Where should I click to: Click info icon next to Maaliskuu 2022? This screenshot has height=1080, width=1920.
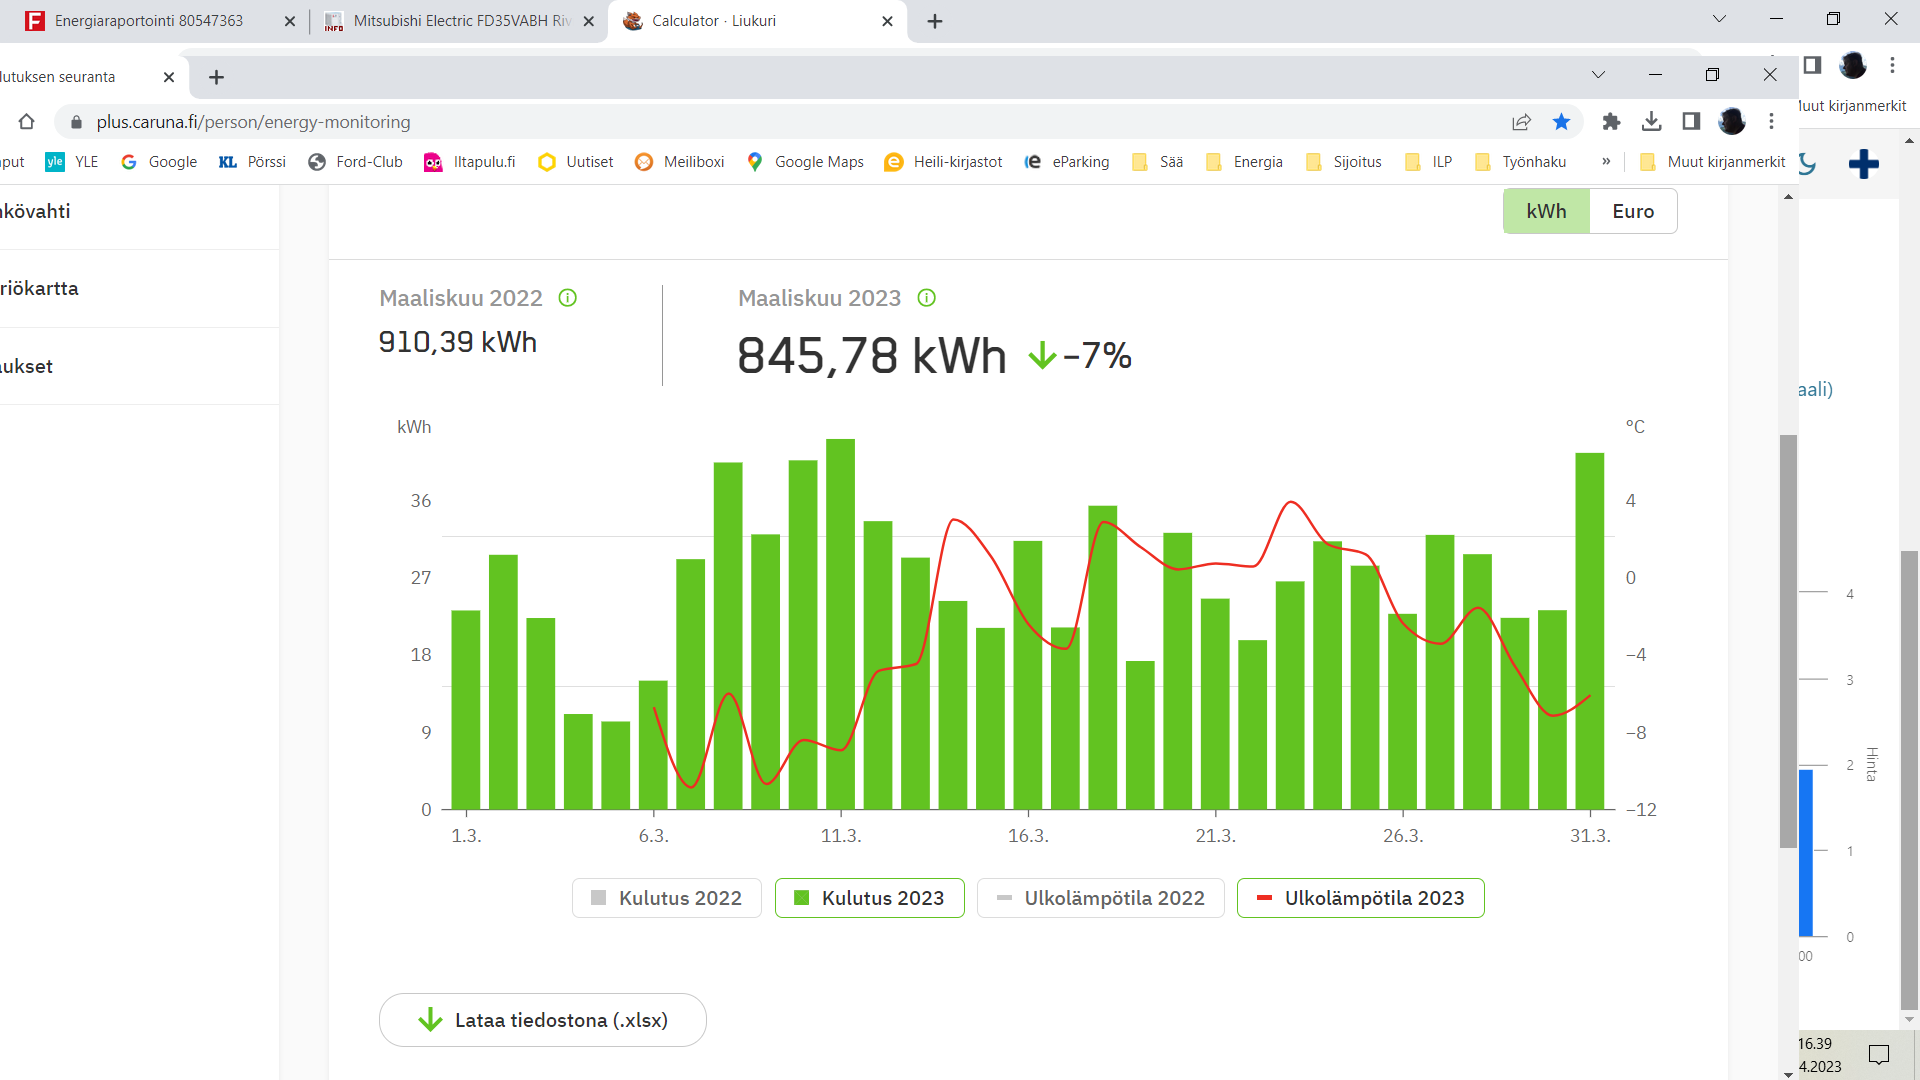point(568,298)
